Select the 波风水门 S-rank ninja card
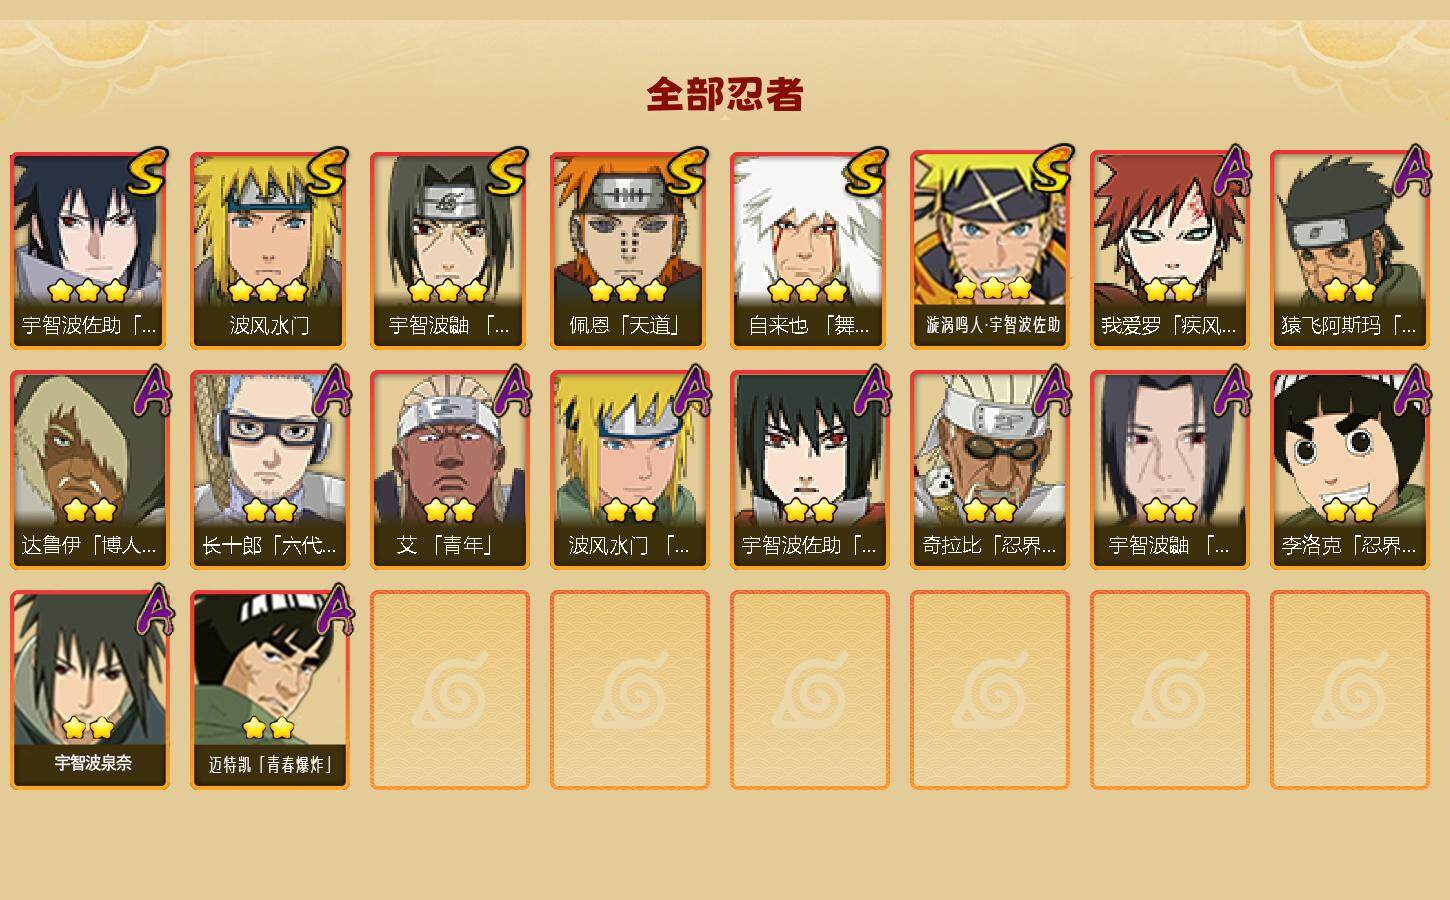The width and height of the screenshot is (1450, 900). click(x=269, y=250)
